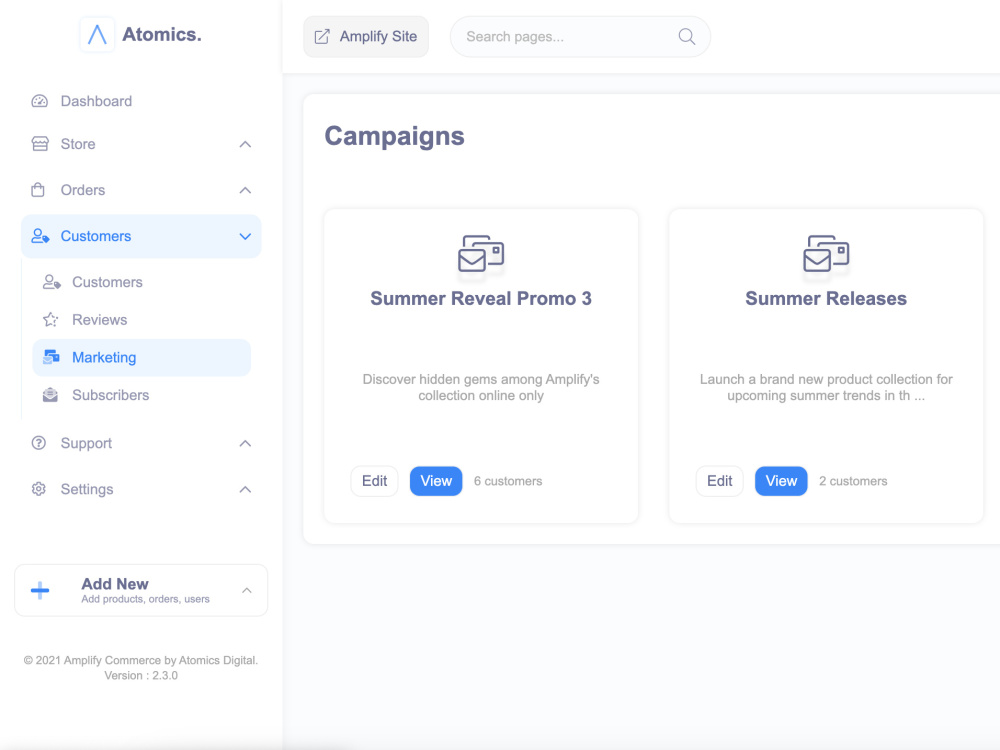
Task: Click the blue plus icon in Add New
Action: click(40, 590)
